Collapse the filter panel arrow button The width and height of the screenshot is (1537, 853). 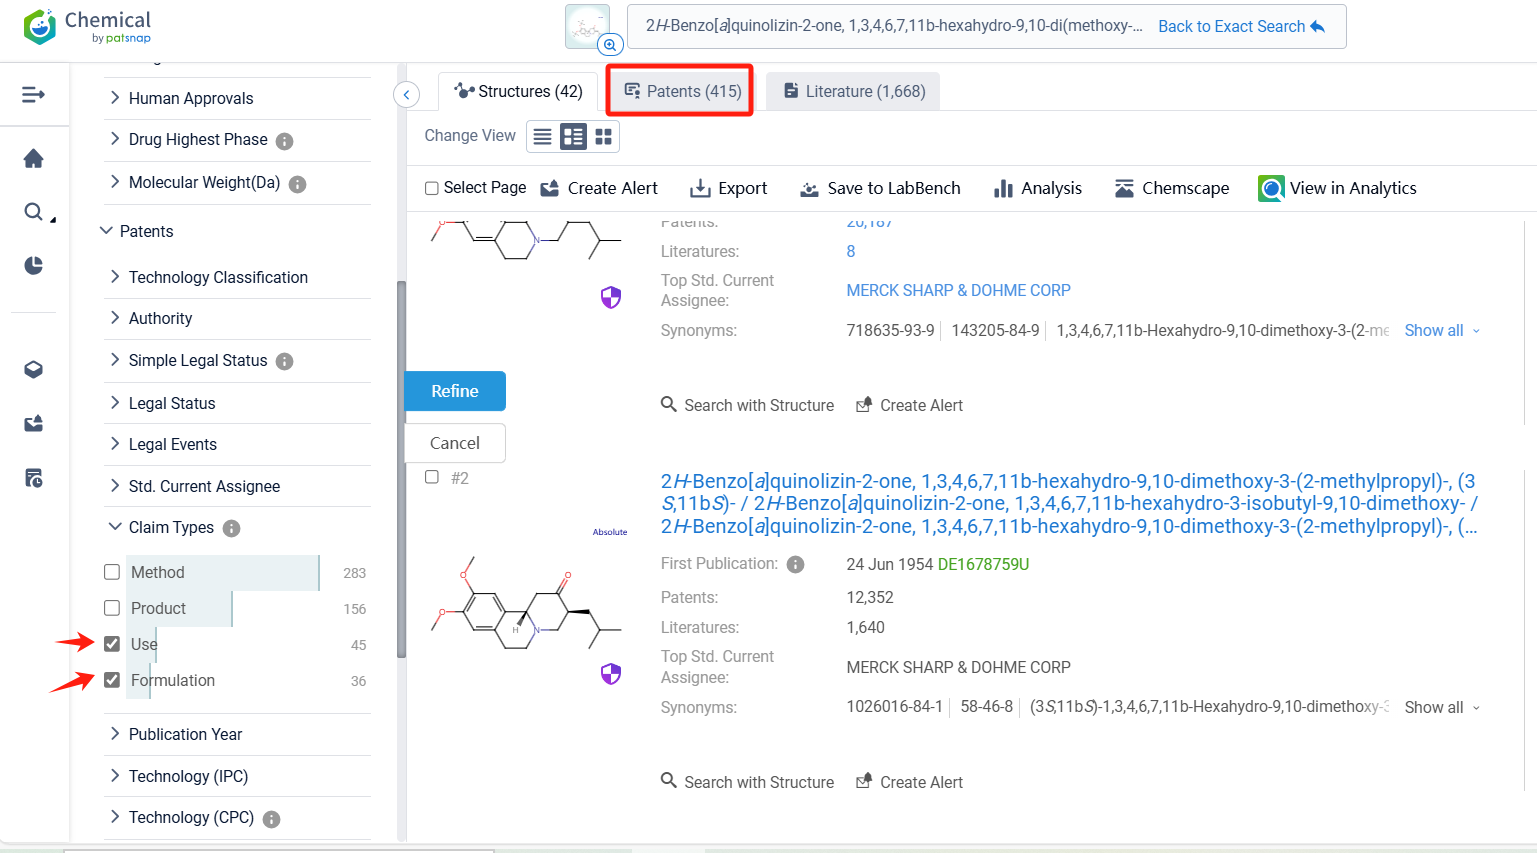(x=406, y=95)
